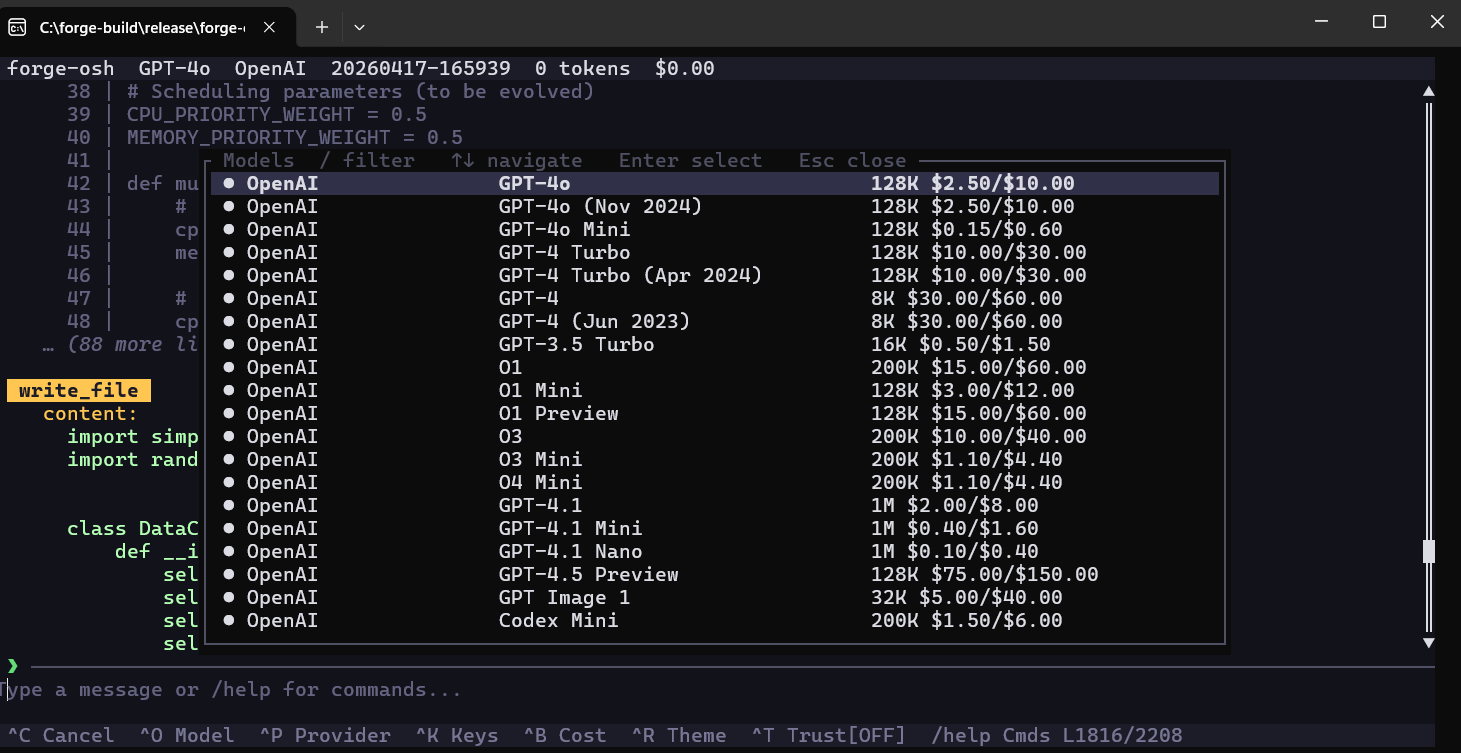The height and width of the screenshot is (753, 1461).
Task: Open ^K Keys in the footer
Action: pos(457,736)
